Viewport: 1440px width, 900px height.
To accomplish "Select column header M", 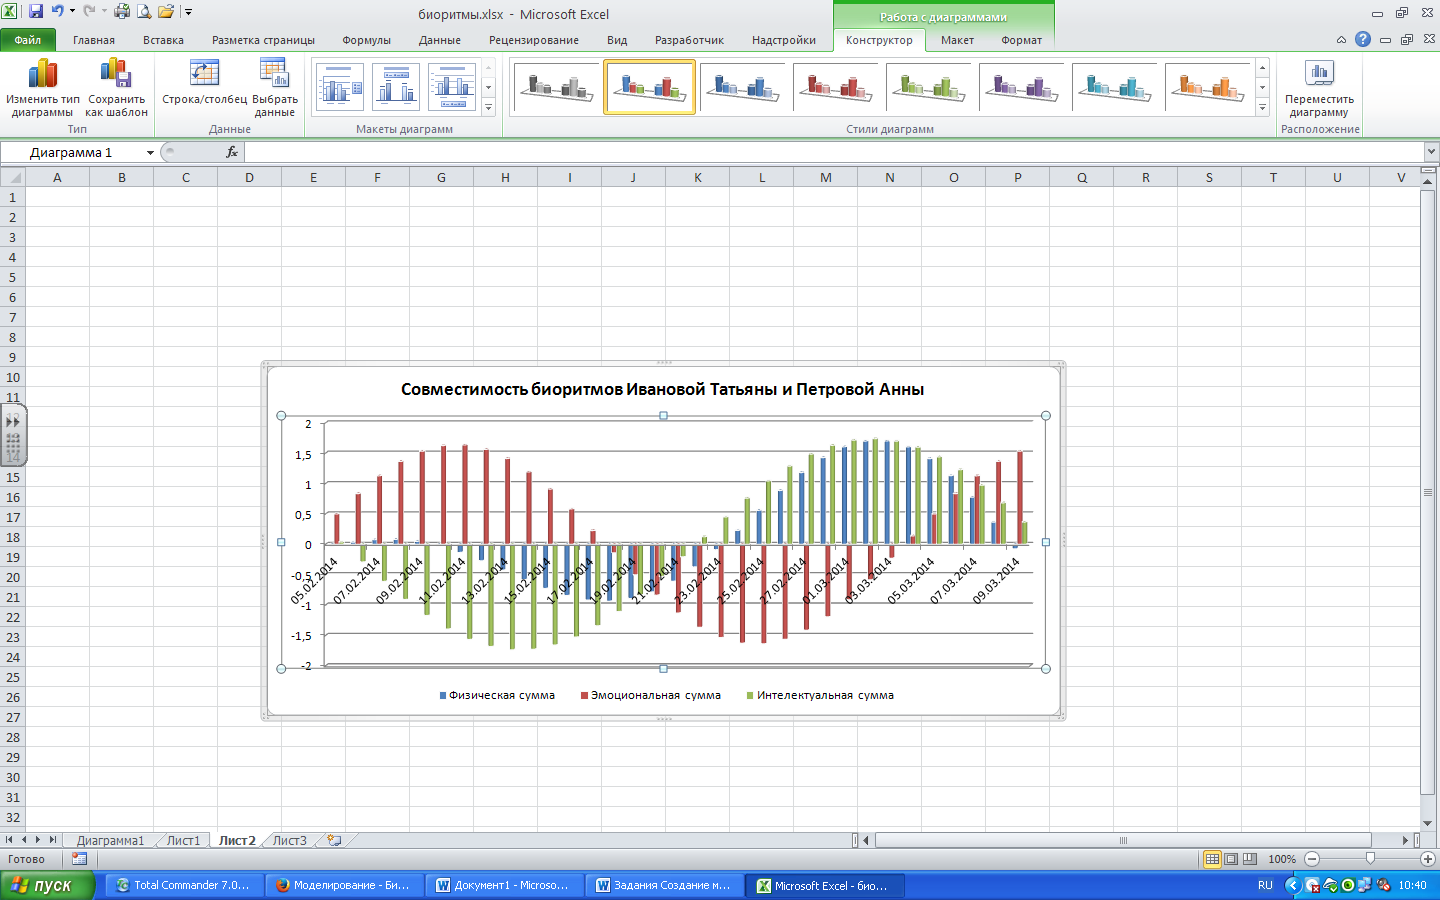I will (825, 177).
